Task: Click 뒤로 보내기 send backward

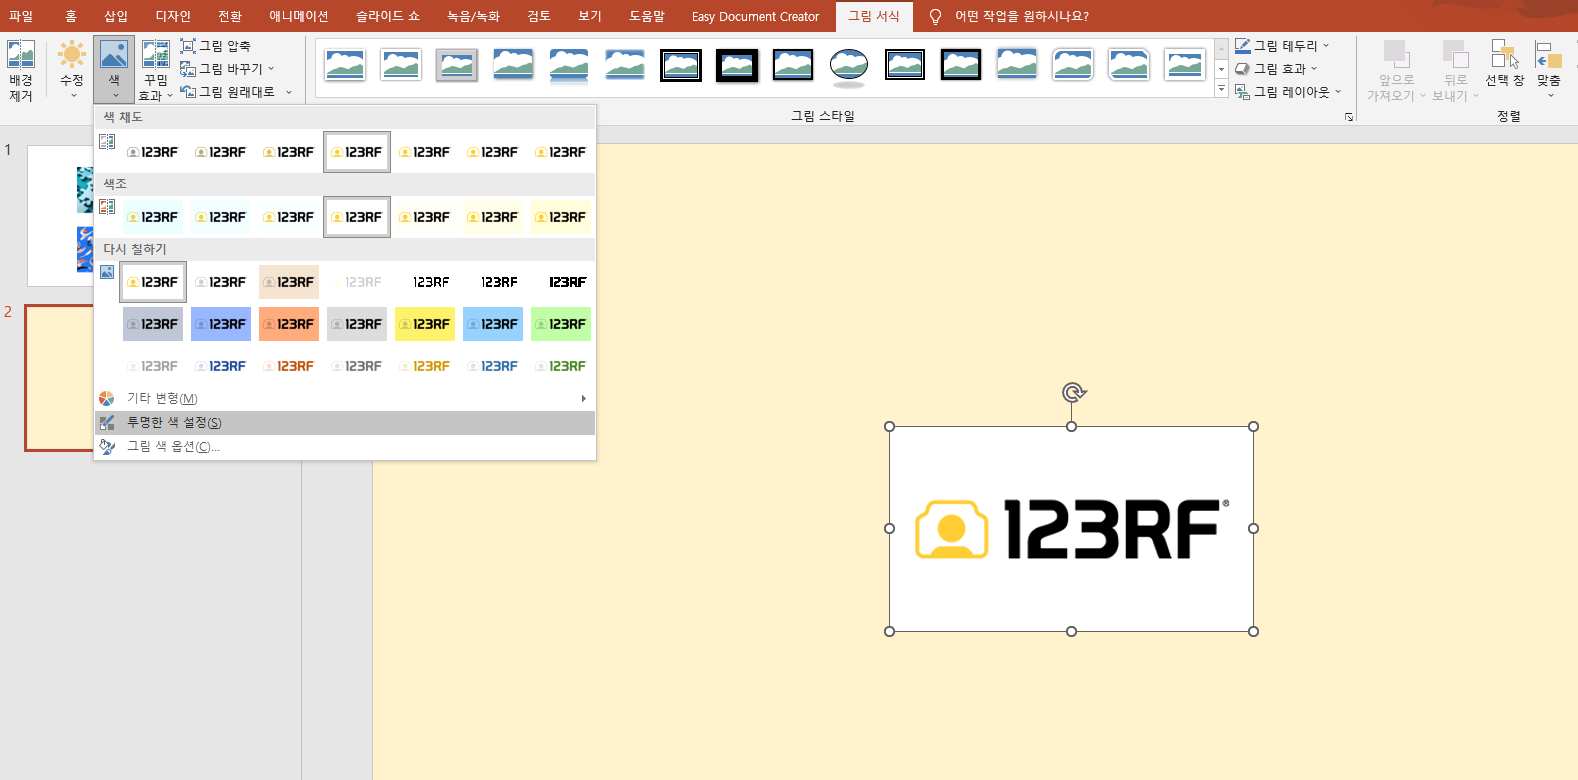Action: point(1455,70)
